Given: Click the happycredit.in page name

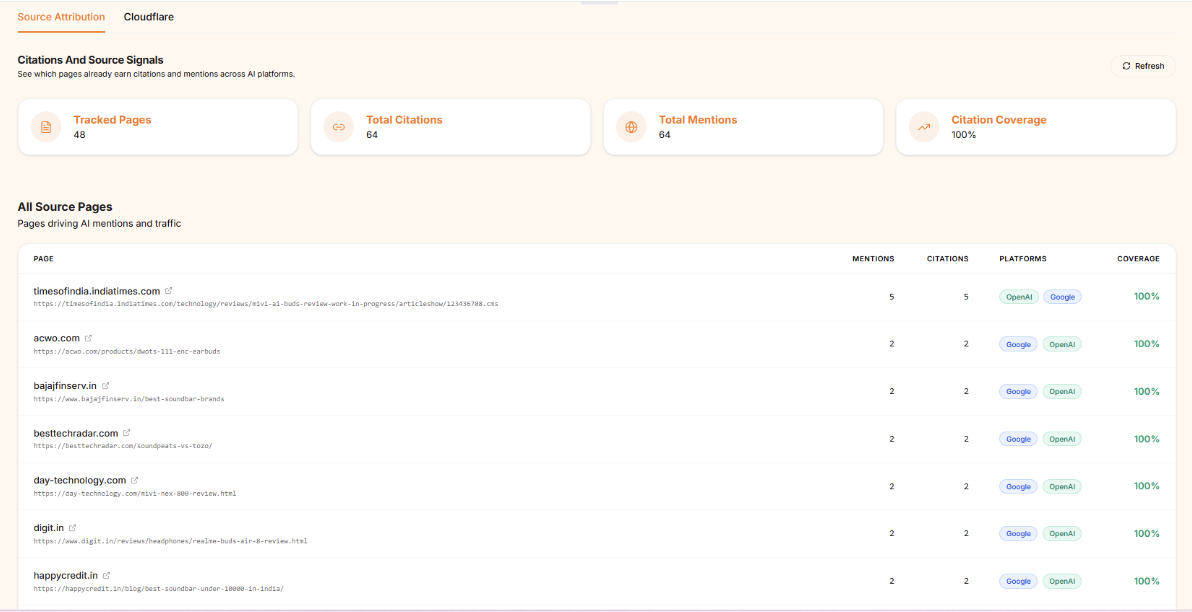Looking at the screenshot, I should point(65,576).
